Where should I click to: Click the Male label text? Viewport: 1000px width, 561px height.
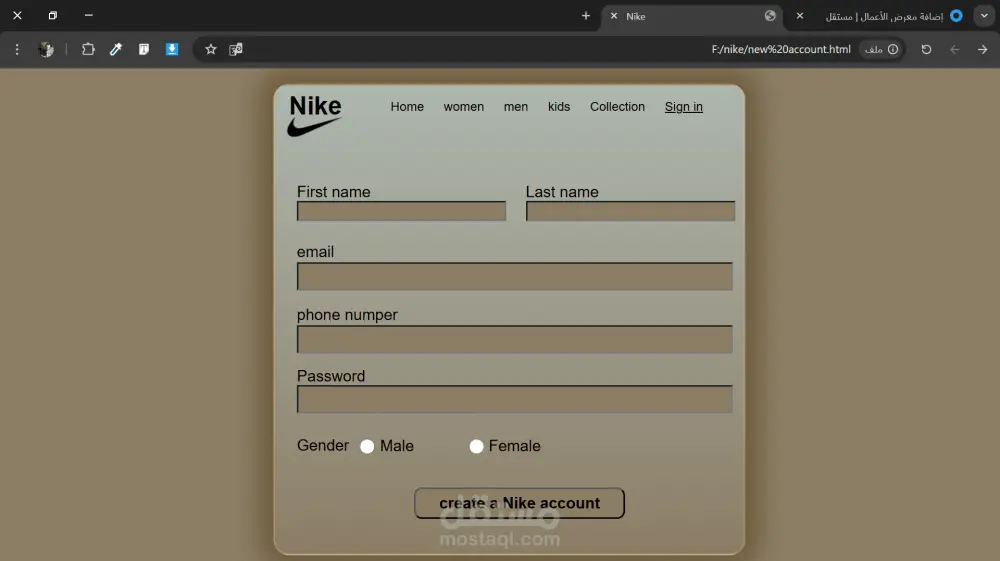pos(397,446)
